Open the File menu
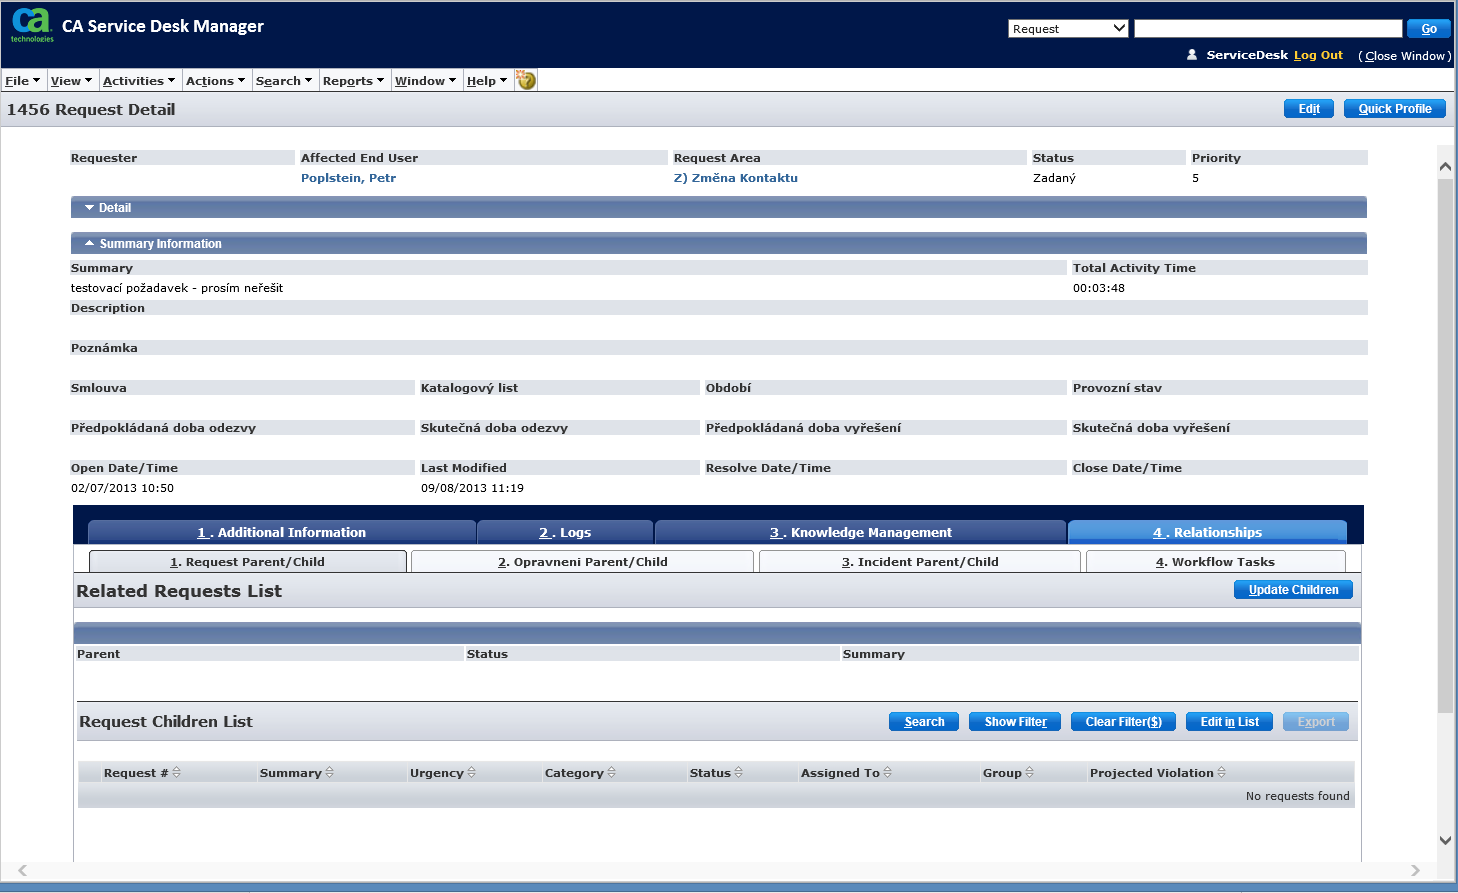Screen dimensions: 1458x893 pos(22,81)
